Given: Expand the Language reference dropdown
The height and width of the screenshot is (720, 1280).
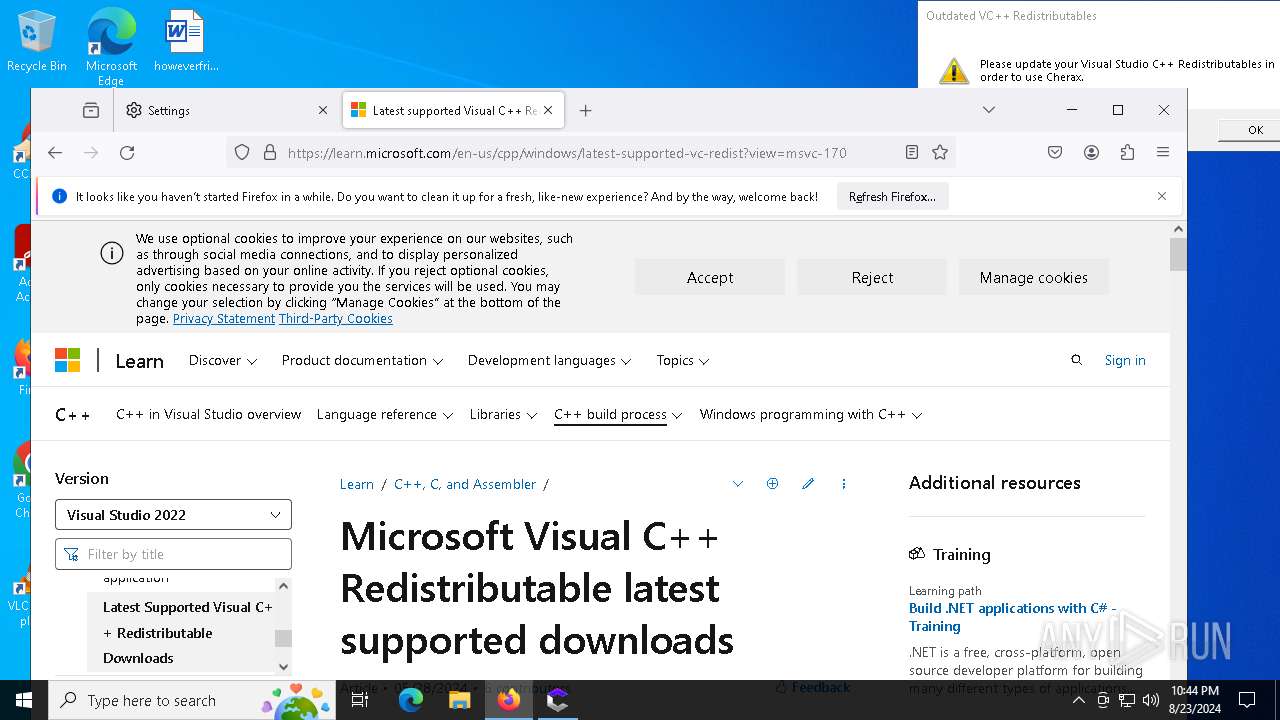Looking at the screenshot, I should click(385, 414).
